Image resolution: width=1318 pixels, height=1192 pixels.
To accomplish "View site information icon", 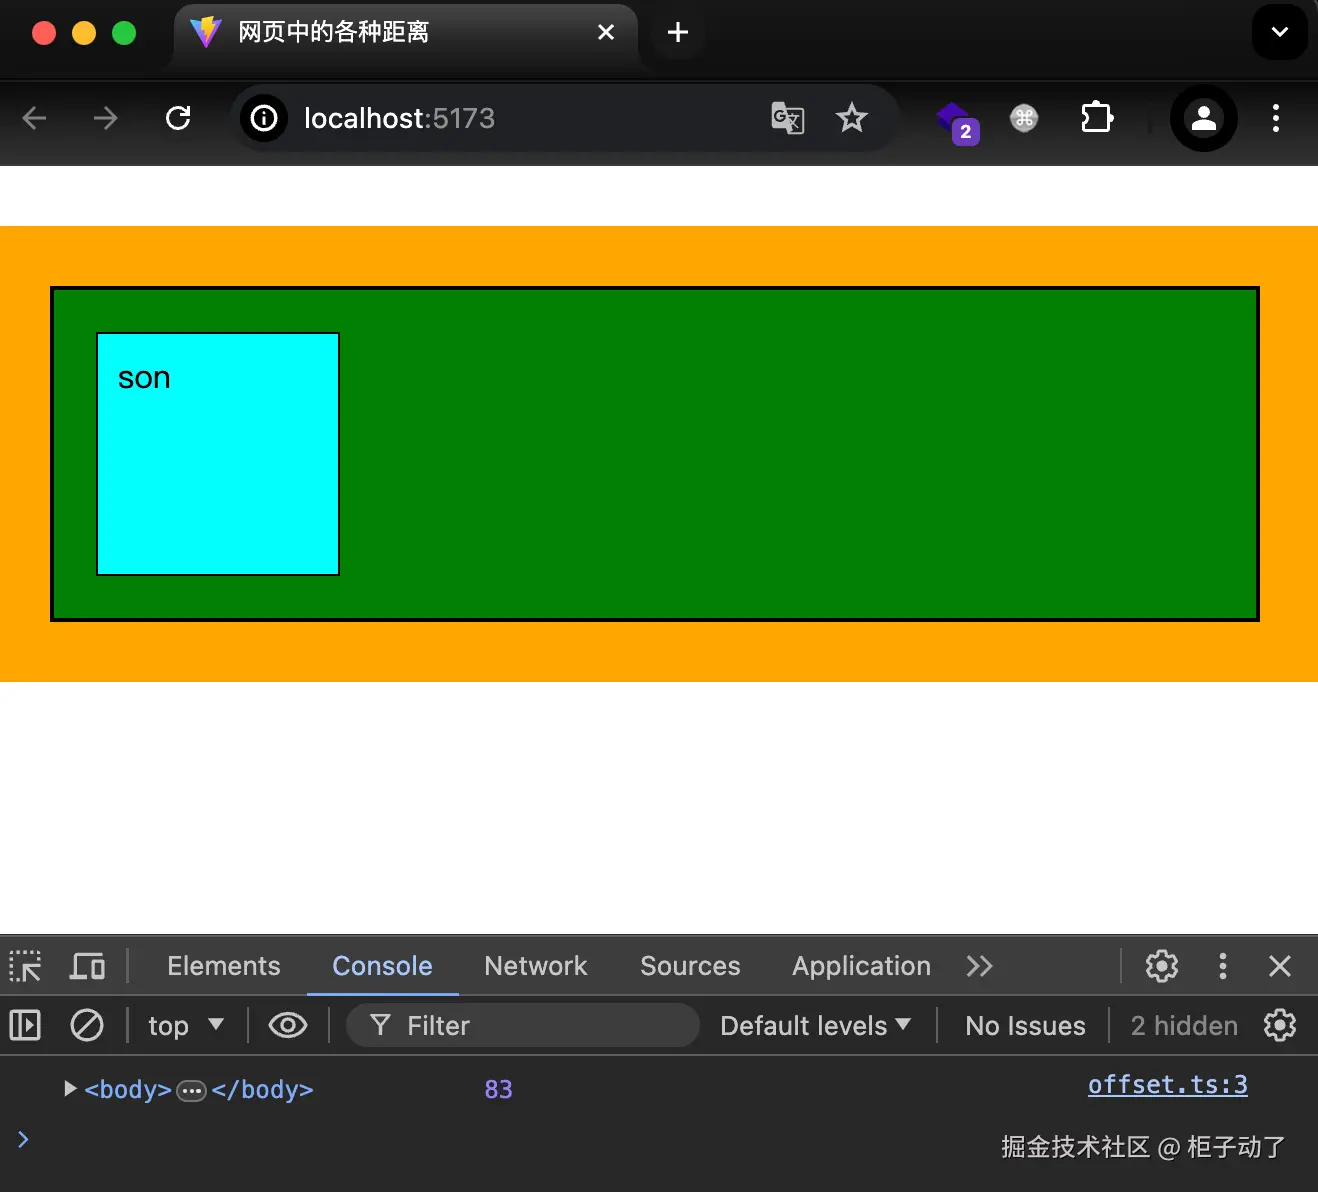I will point(264,119).
